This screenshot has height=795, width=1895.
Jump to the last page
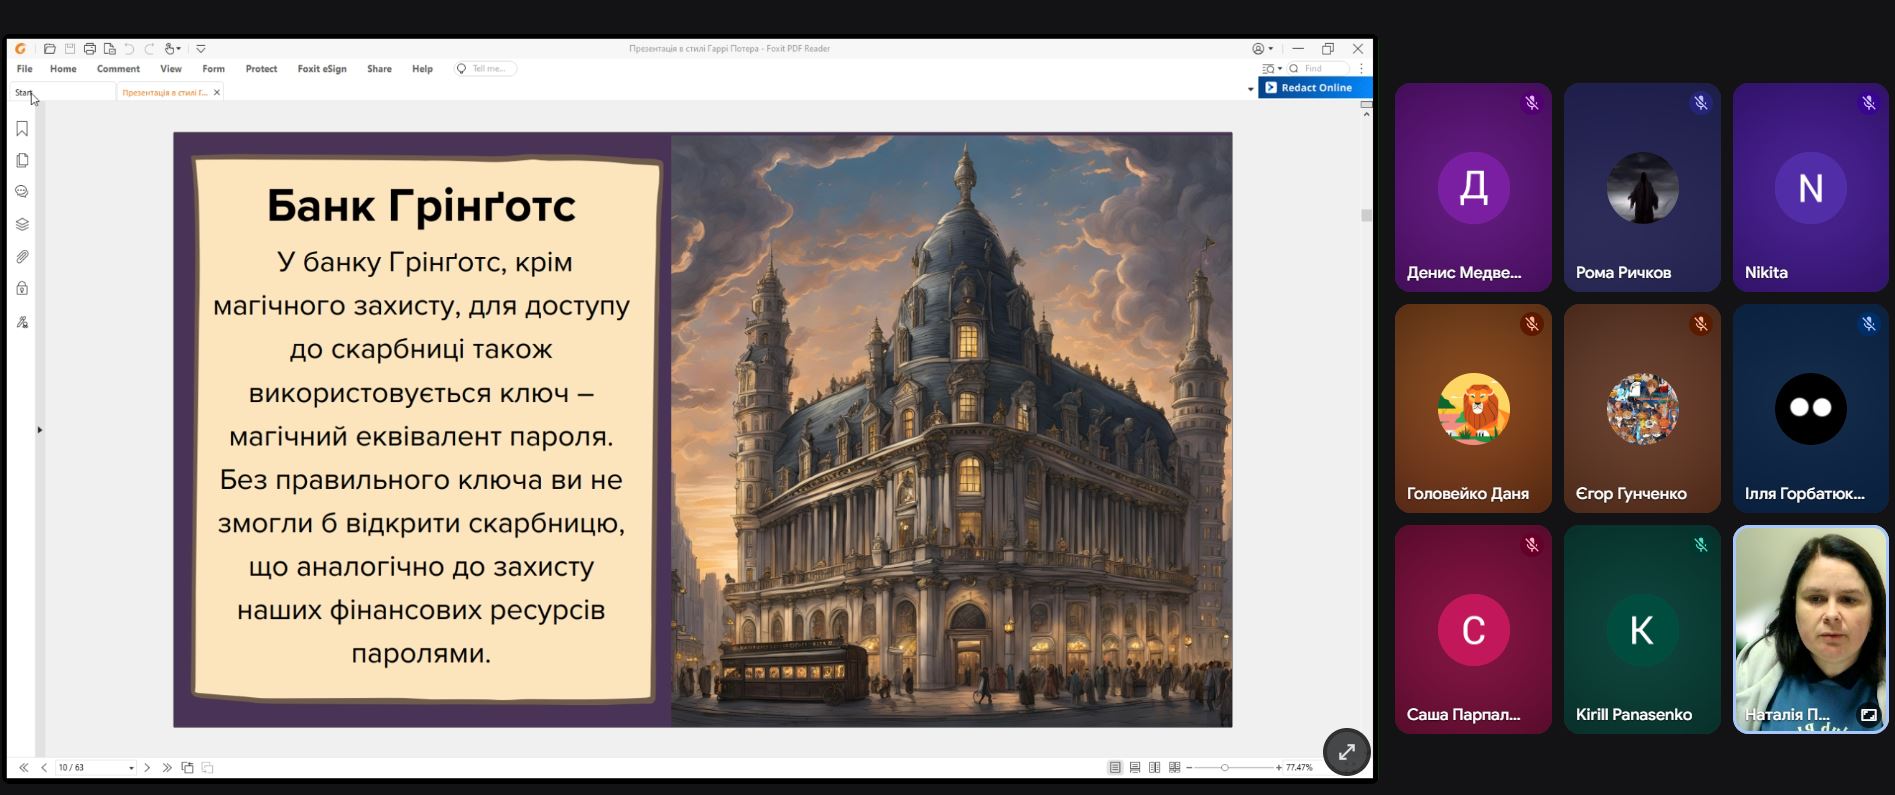pos(167,768)
